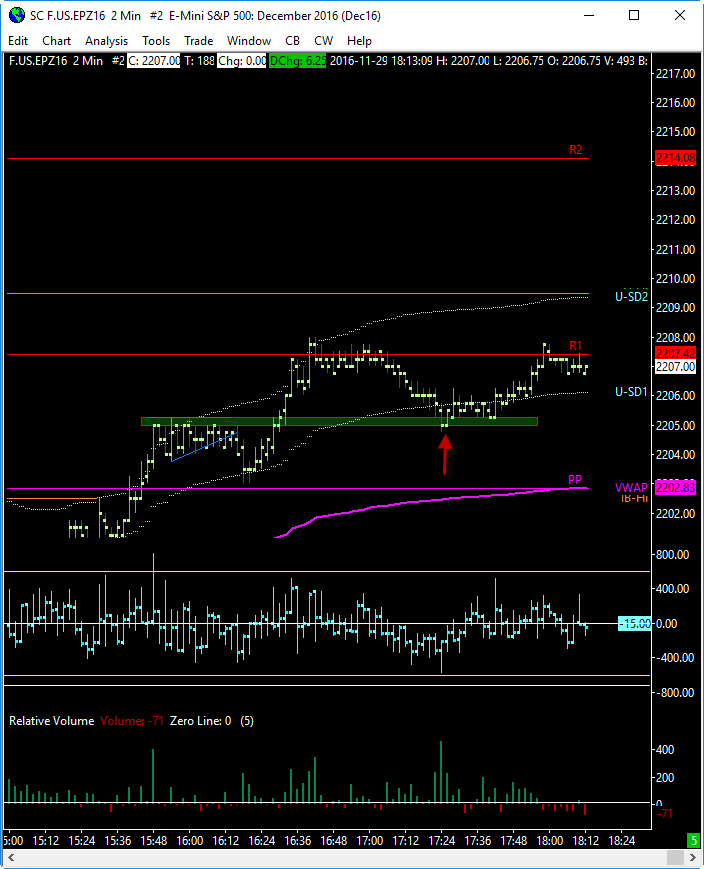Click the 15:48 time axis label
Viewport: 704px width, 869px height.
click(154, 841)
